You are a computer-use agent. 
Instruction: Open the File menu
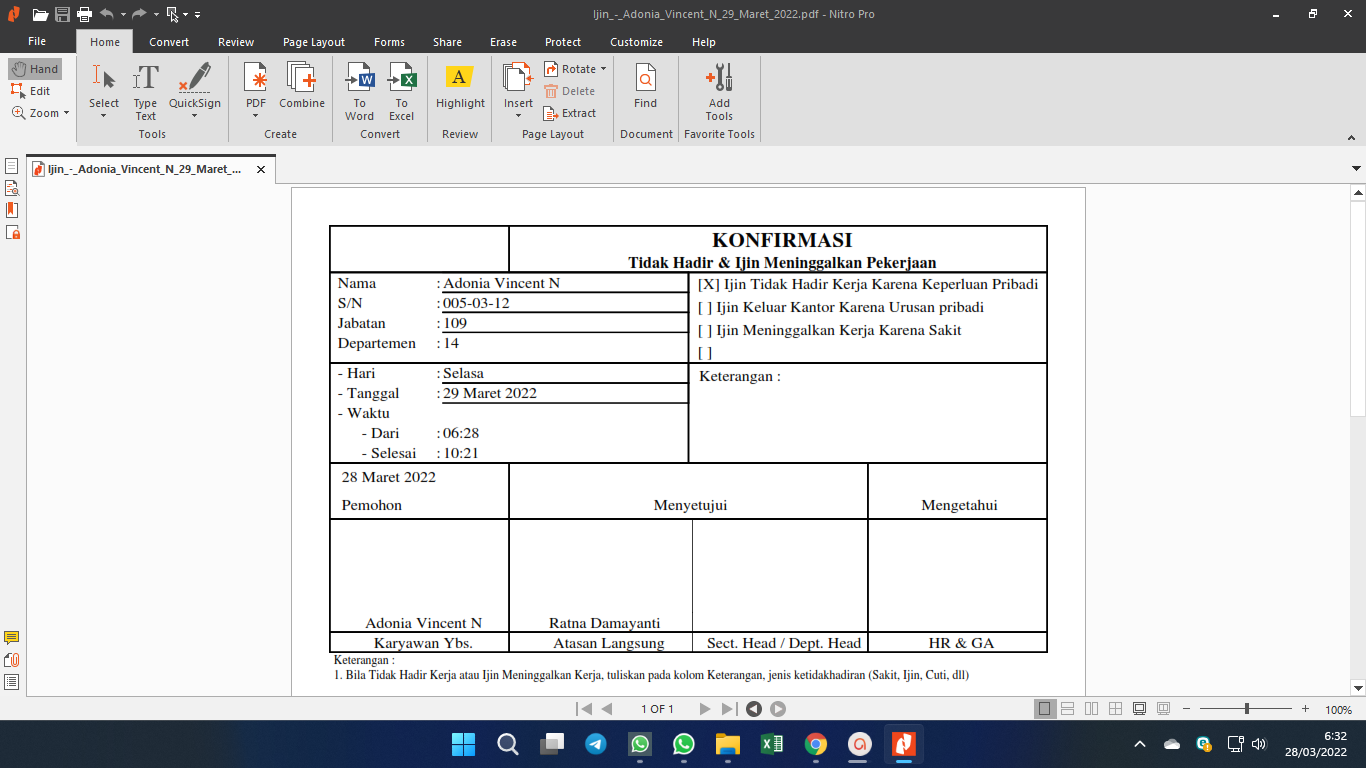point(37,42)
